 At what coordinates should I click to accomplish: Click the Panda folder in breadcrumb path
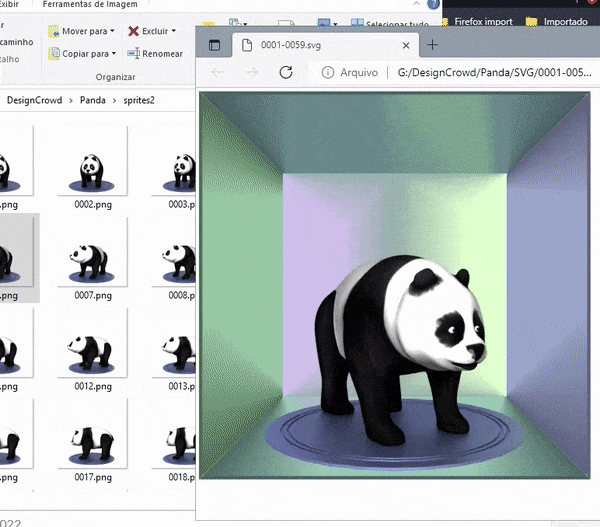tap(91, 100)
